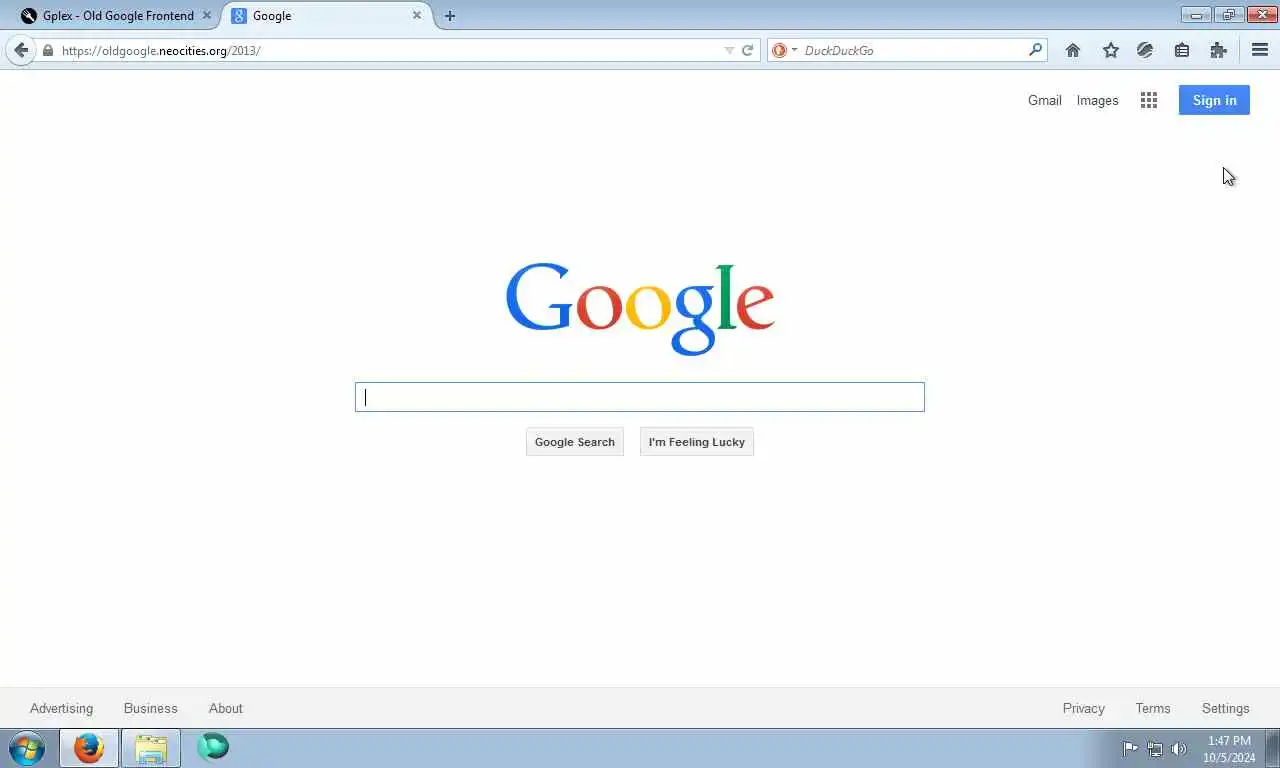Click the round globe toolbar icon beside the star
This screenshot has height=768, width=1280.
pyautogui.click(x=1145, y=50)
